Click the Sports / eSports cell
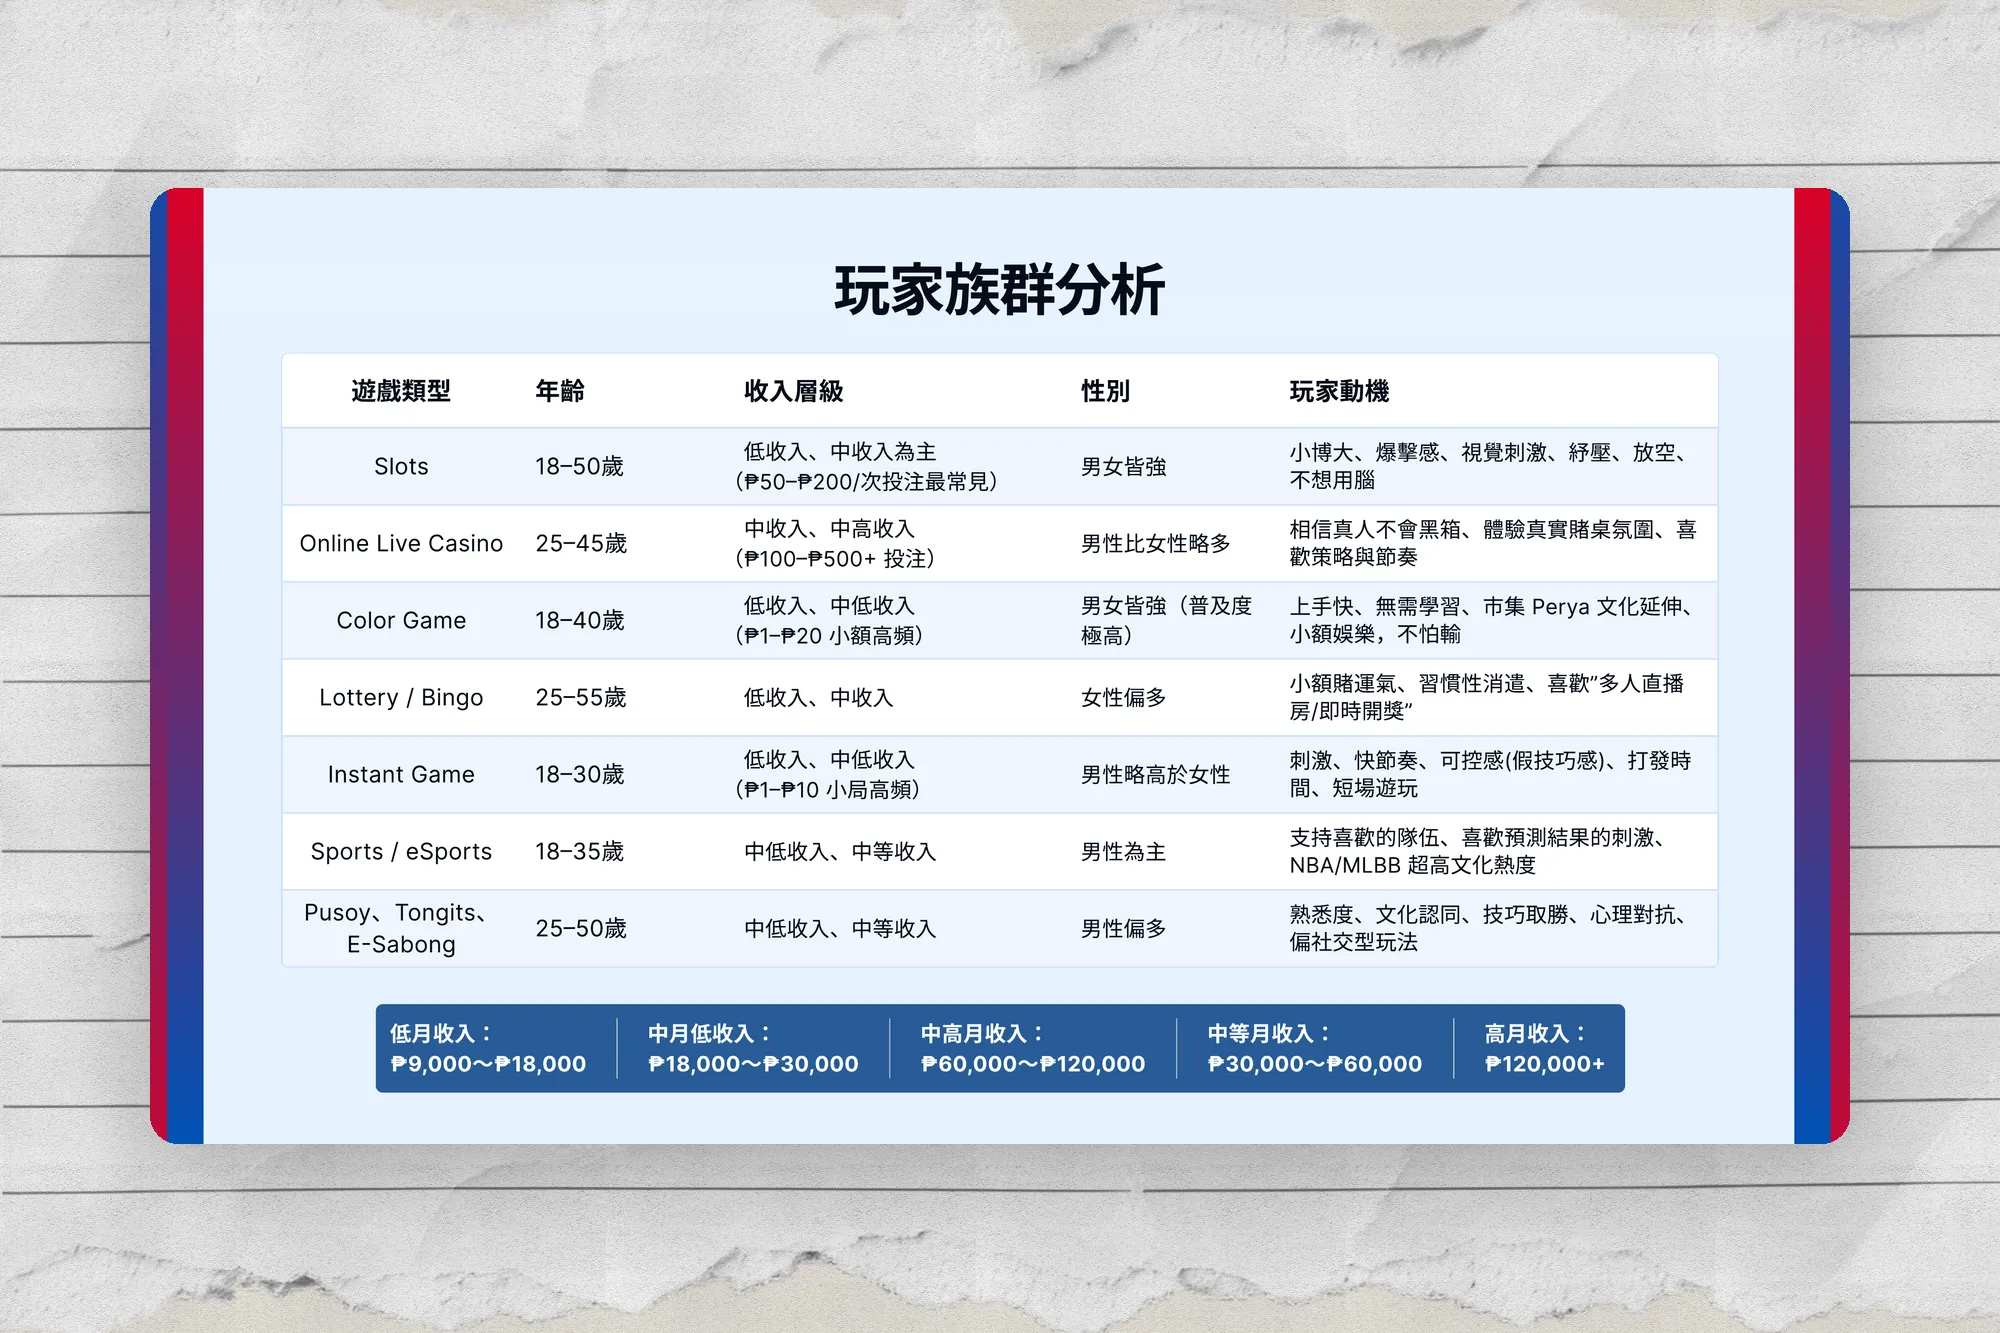Image resolution: width=2000 pixels, height=1333 pixels. pos(401,852)
